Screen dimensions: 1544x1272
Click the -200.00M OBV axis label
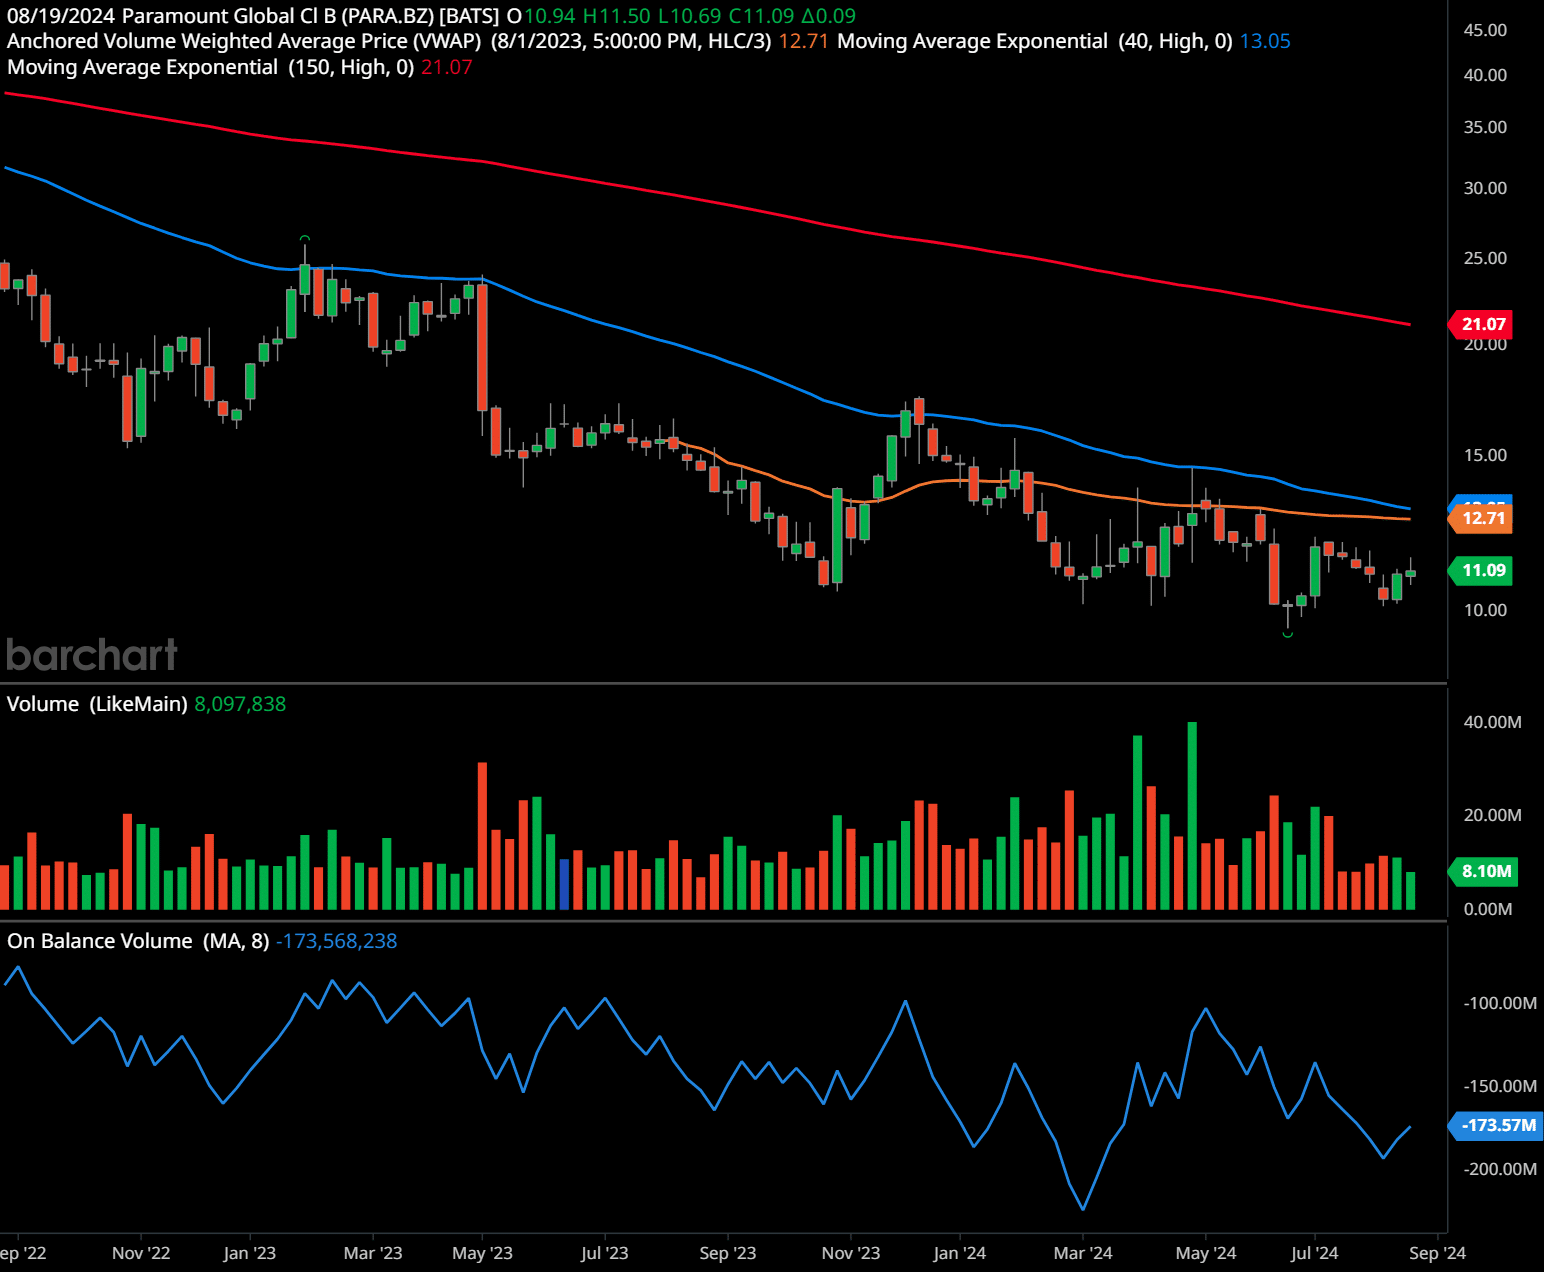coord(1500,1169)
